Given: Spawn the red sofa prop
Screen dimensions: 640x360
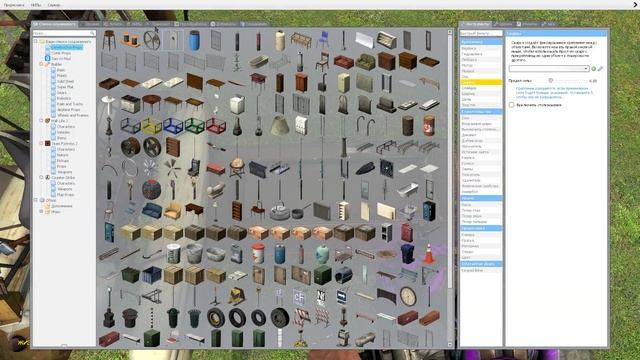Looking at the screenshot, I should pyautogui.click(x=344, y=62).
